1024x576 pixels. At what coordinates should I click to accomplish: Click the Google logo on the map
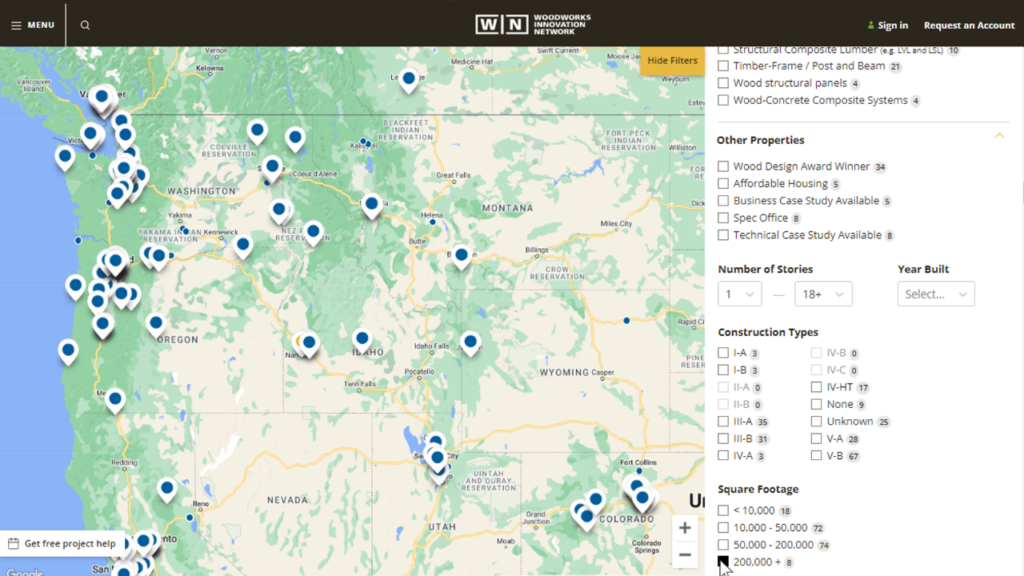pos(26,571)
